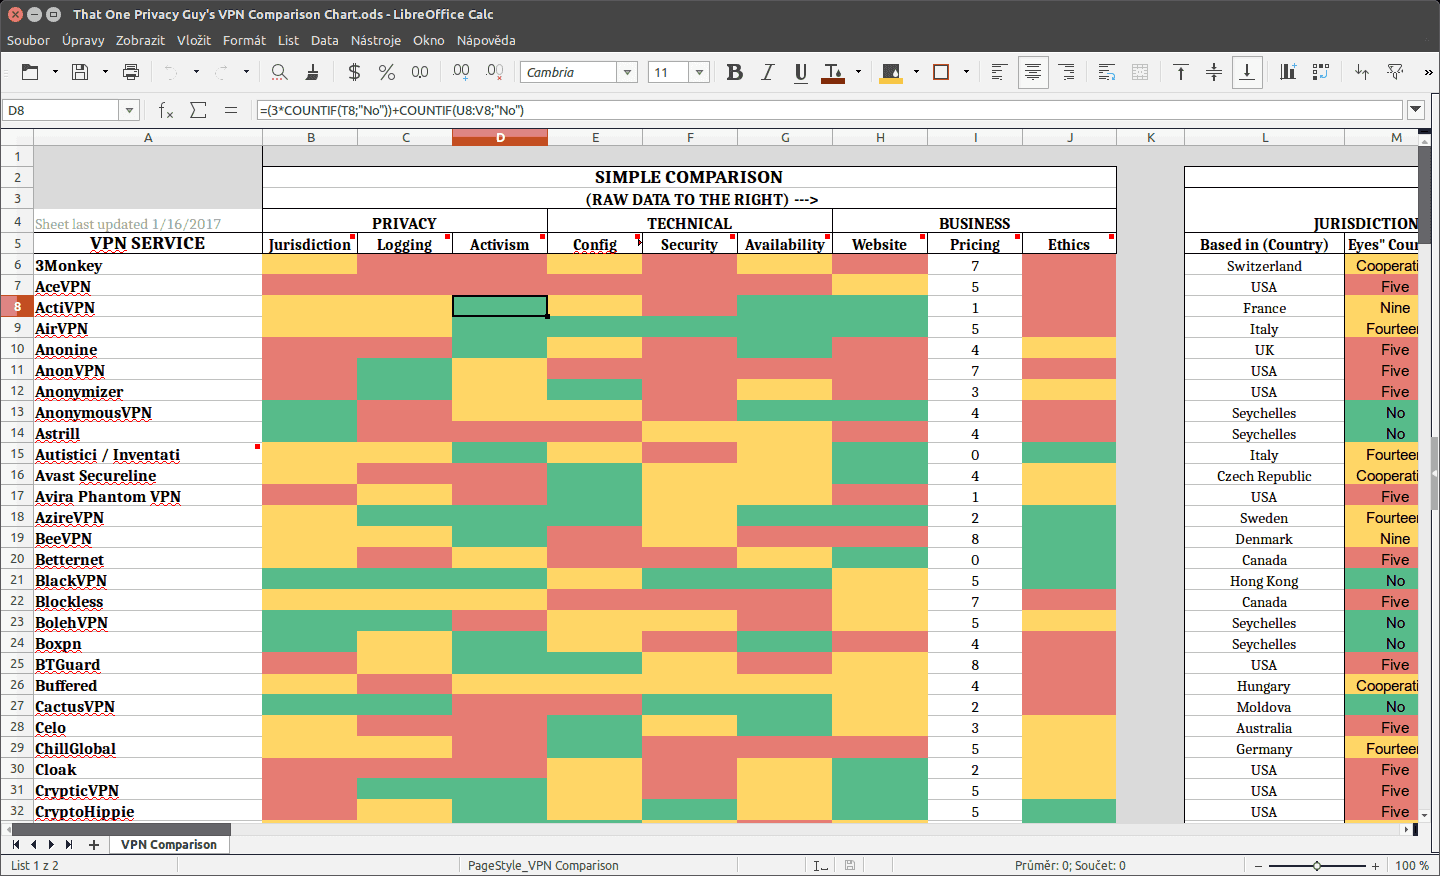Toggle Bold formatting
The height and width of the screenshot is (876, 1440).
[735, 72]
